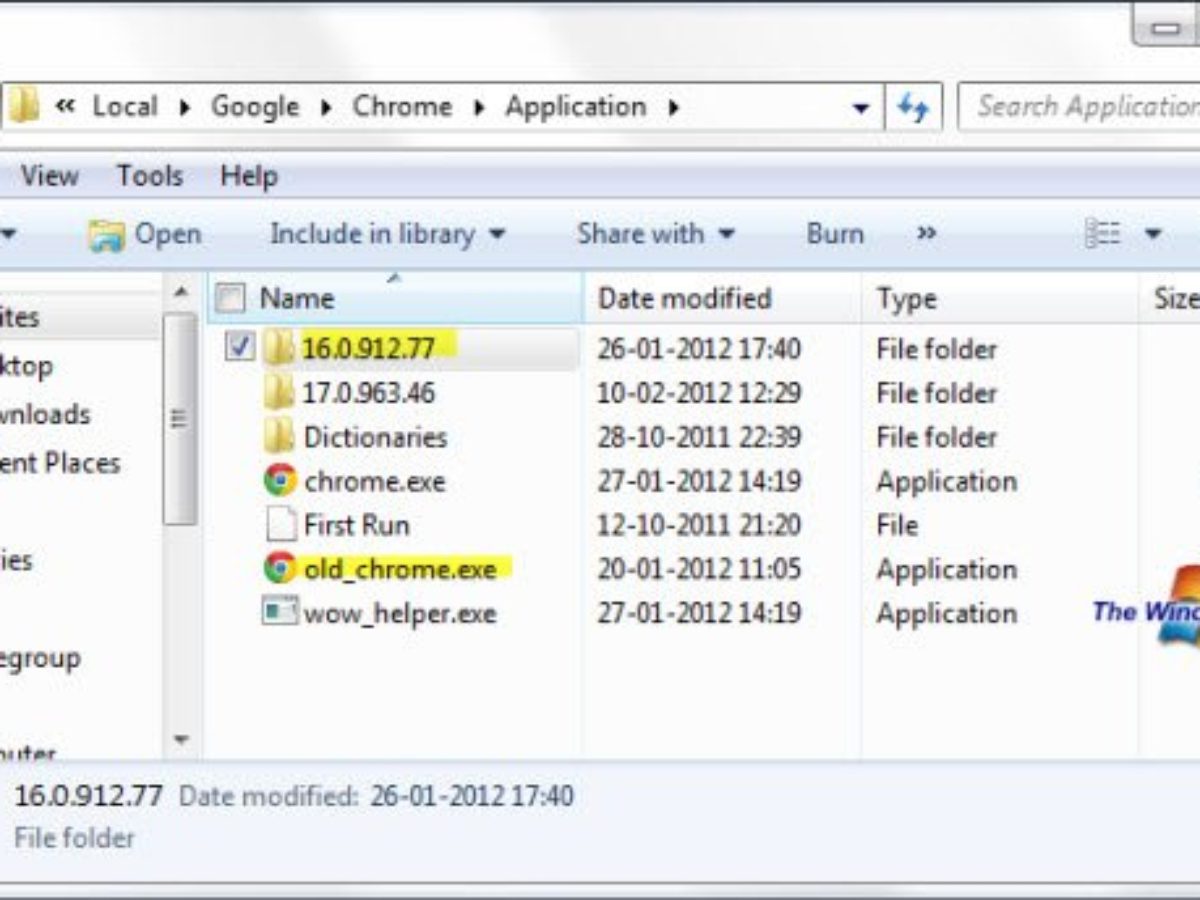Viewport: 1200px width, 900px height.
Task: Click the Open toolbar folder icon
Action: [106, 235]
